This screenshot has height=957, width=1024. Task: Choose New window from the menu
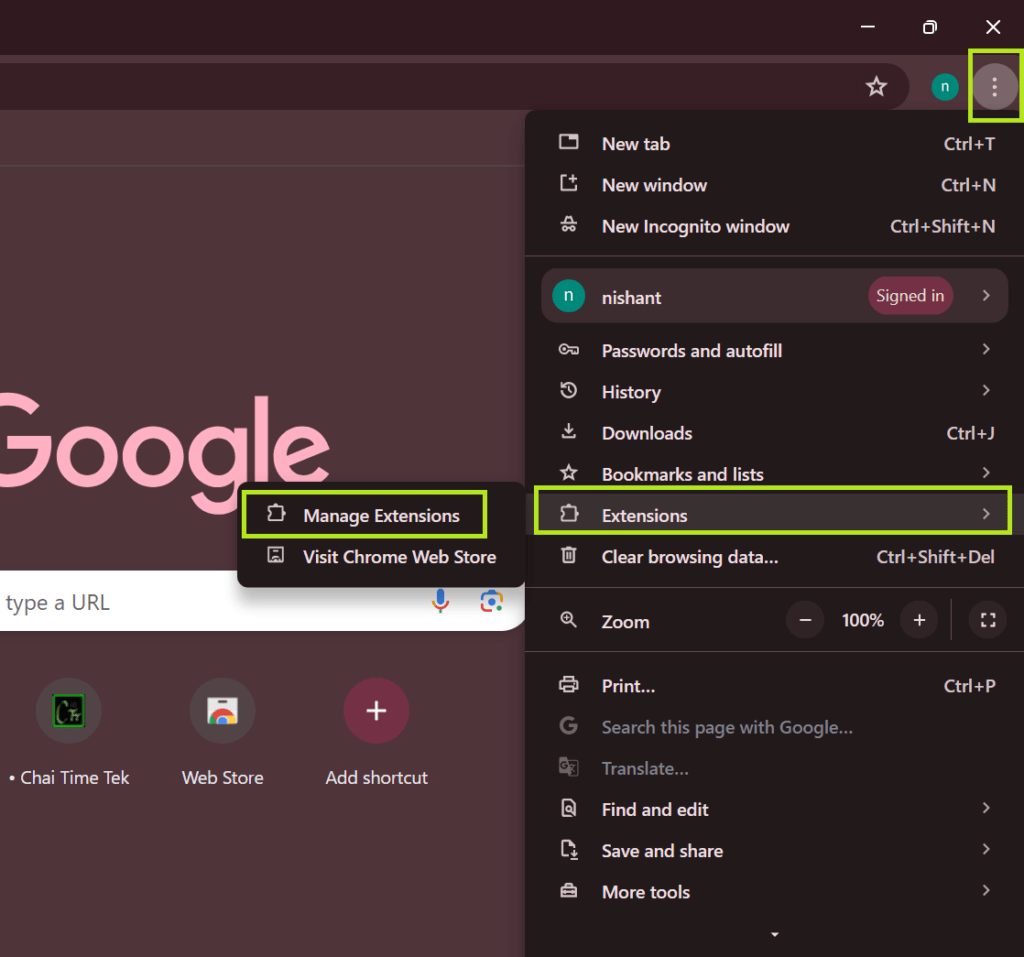pyautogui.click(x=776, y=185)
